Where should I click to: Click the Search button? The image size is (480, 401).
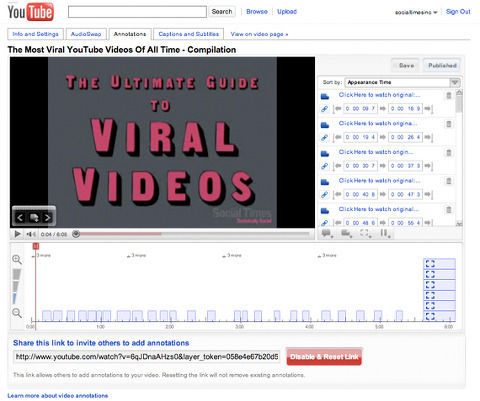[x=222, y=12]
